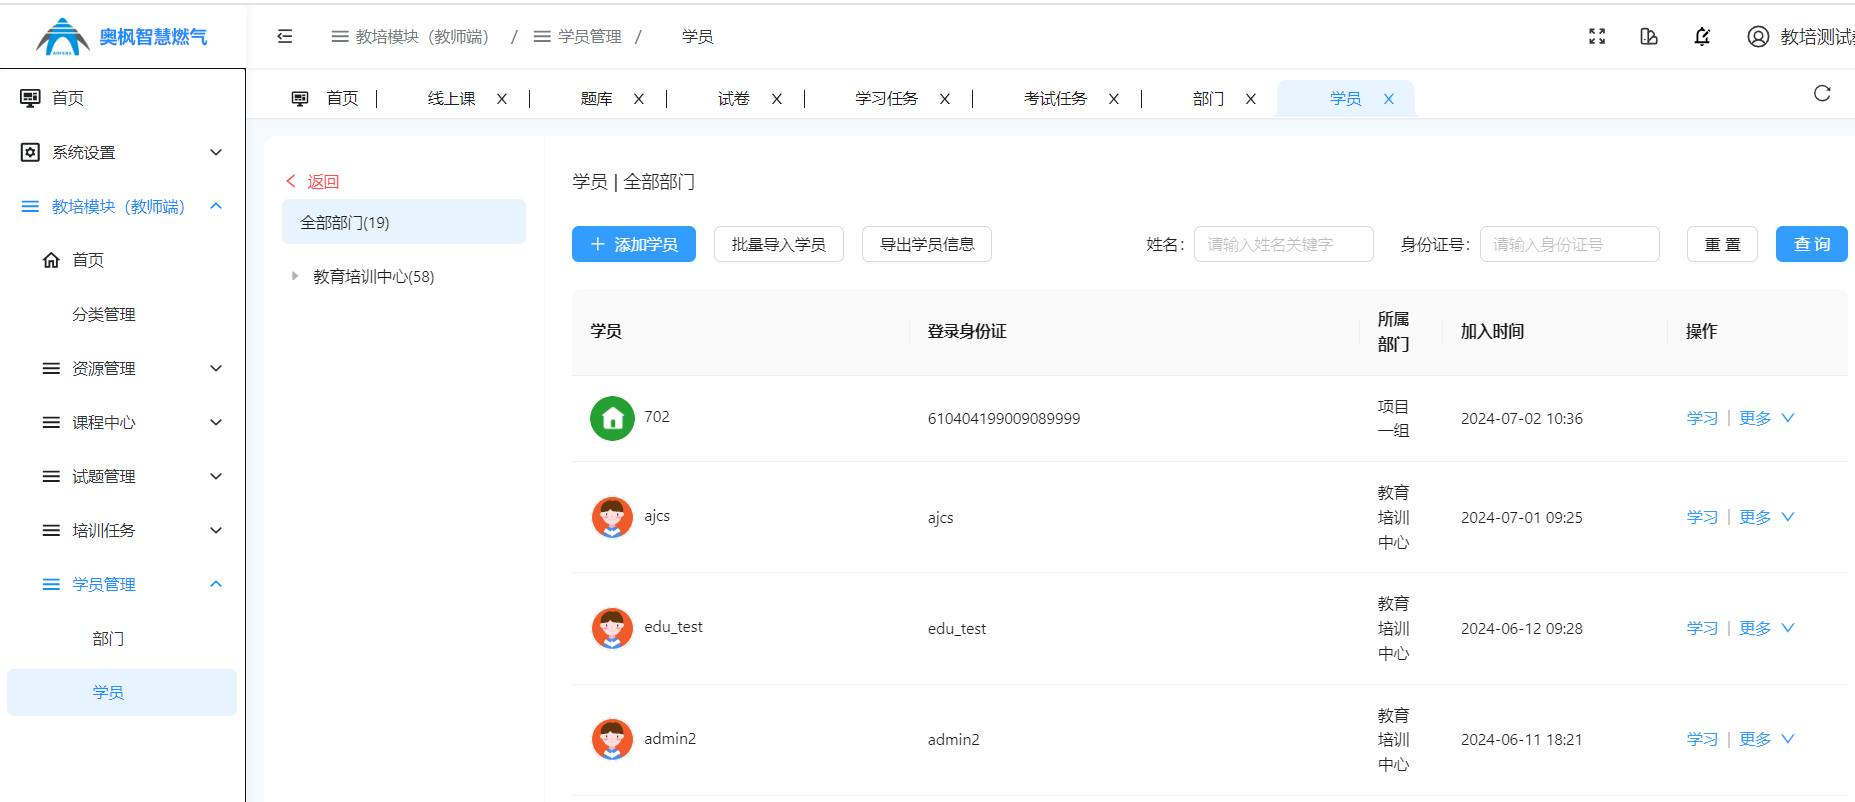1855x802 pixels.
Task: Click the user avatar icon in header
Action: tap(1758, 36)
